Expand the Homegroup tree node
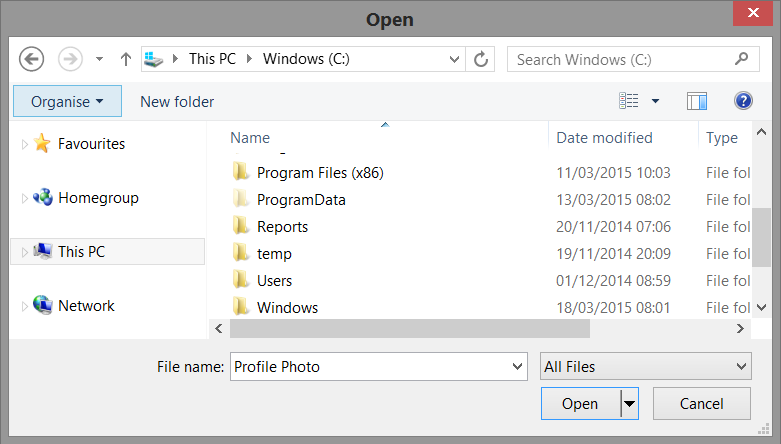The image size is (781, 444). pyautogui.click(x=25, y=198)
